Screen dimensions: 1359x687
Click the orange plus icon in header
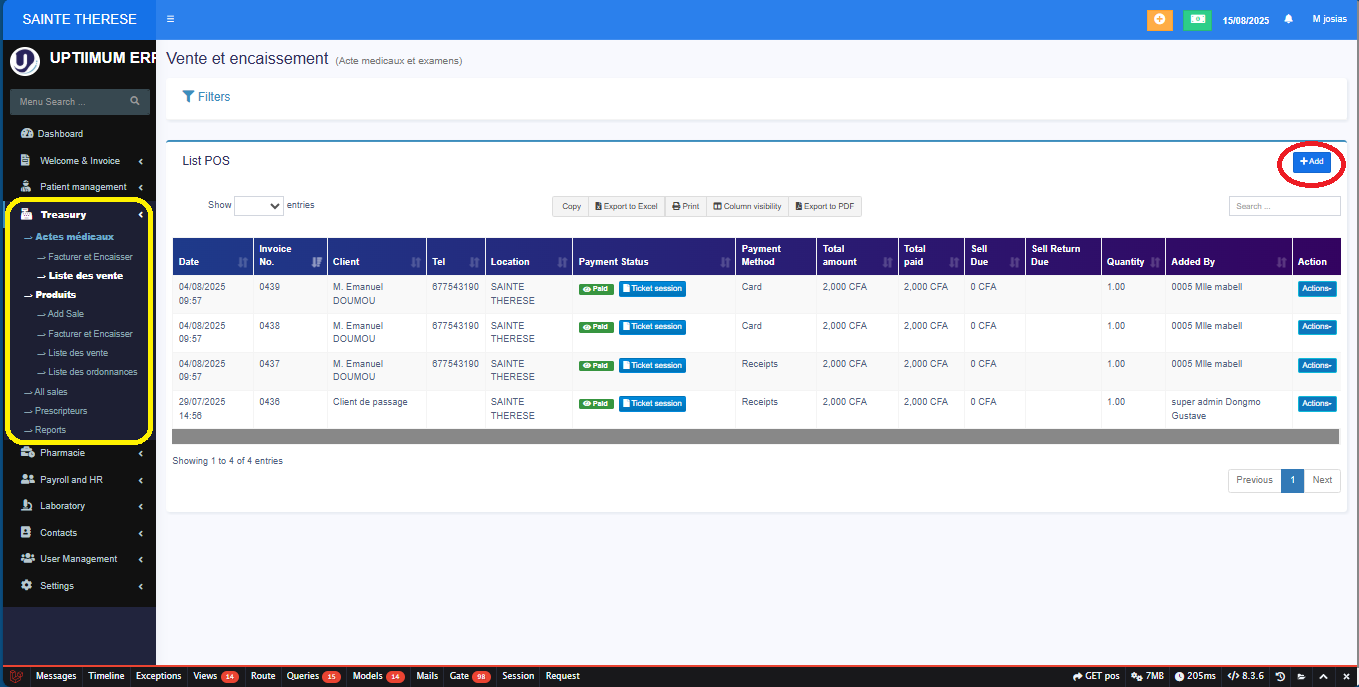click(1159, 19)
